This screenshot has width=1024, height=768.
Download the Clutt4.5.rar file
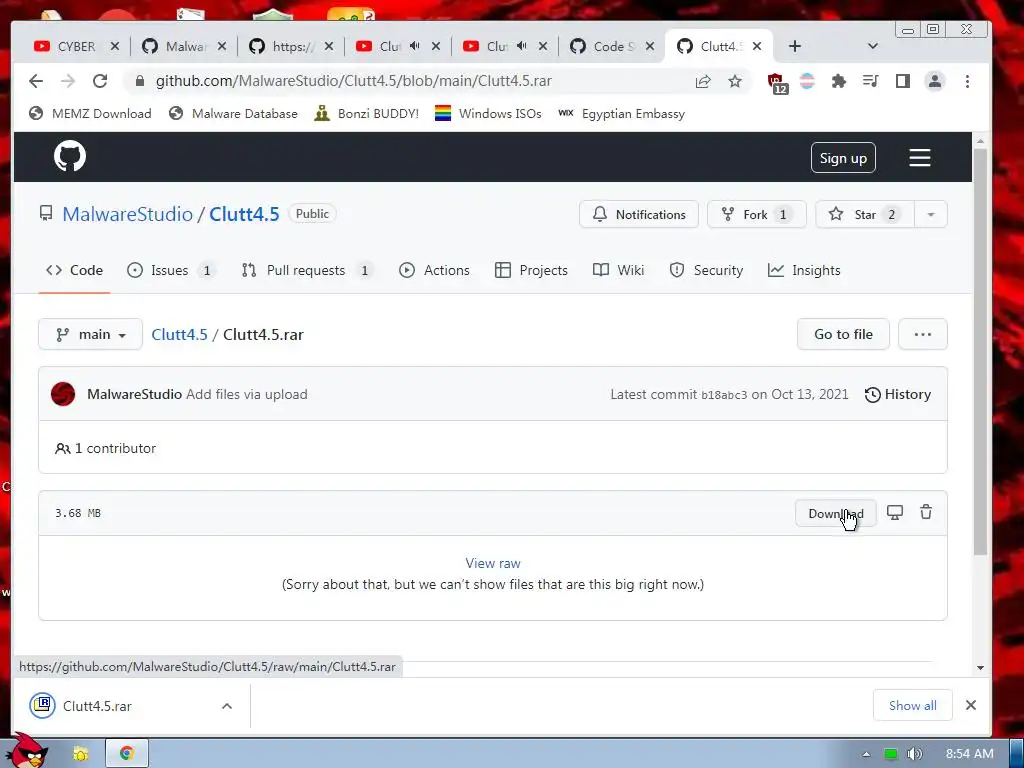coord(836,513)
